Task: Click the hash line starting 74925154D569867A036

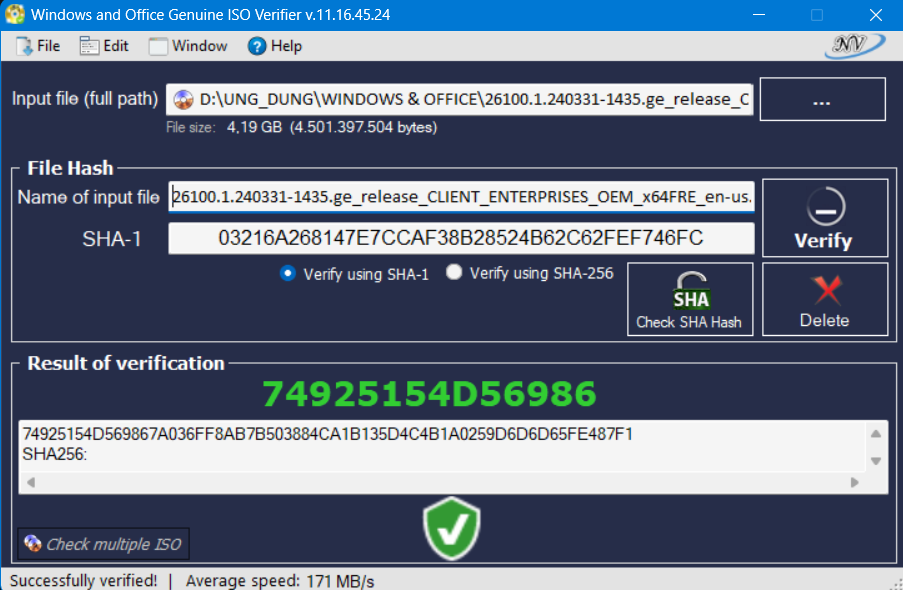Action: pos(327,434)
